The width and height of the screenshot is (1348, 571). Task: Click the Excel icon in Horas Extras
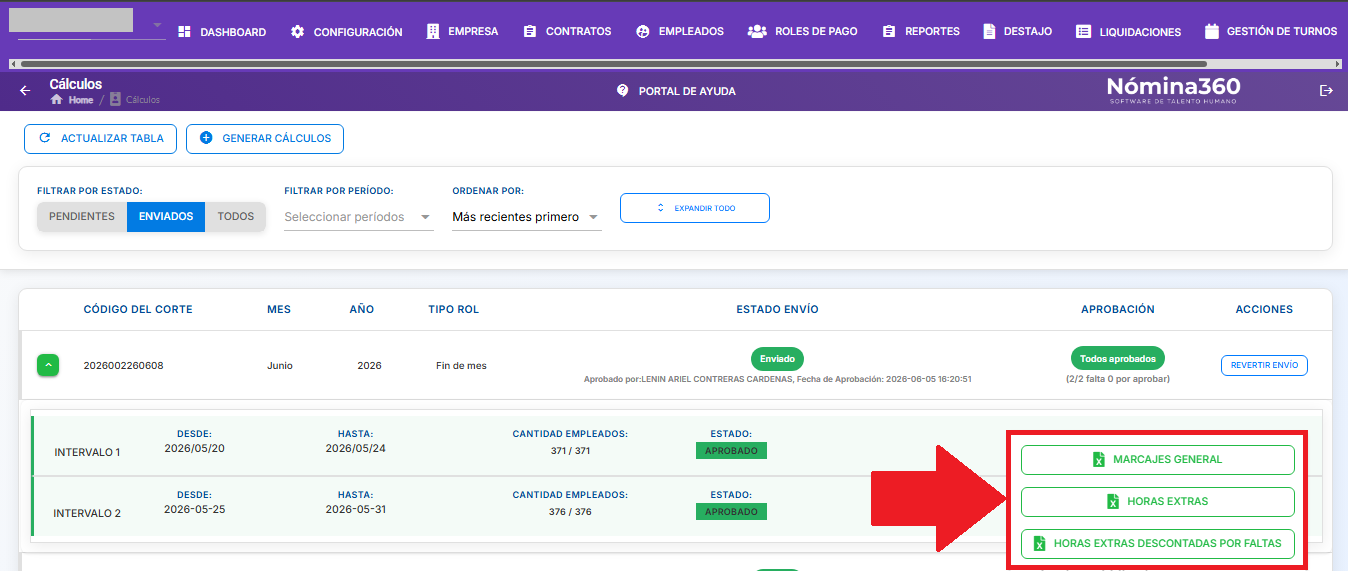[x=1113, y=502]
